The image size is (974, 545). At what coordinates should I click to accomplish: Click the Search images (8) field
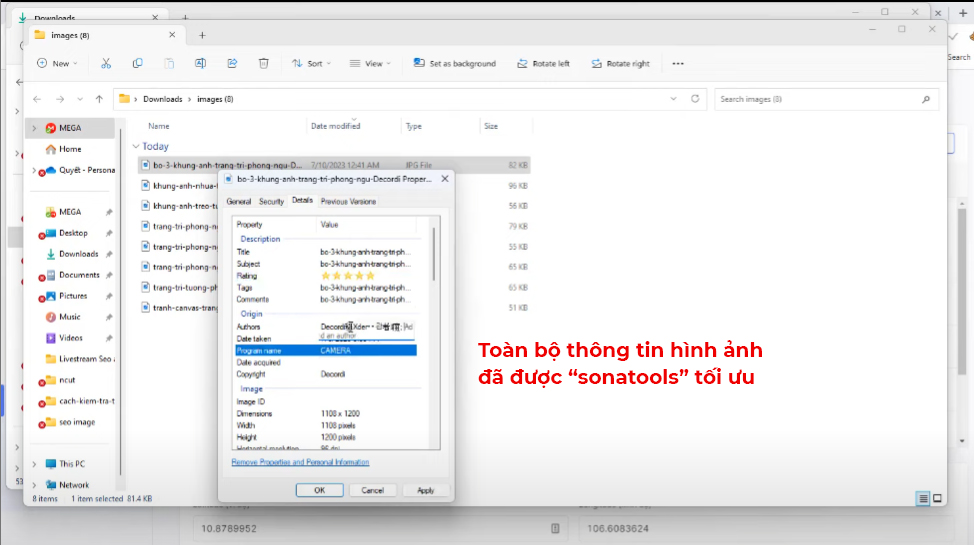tap(826, 99)
